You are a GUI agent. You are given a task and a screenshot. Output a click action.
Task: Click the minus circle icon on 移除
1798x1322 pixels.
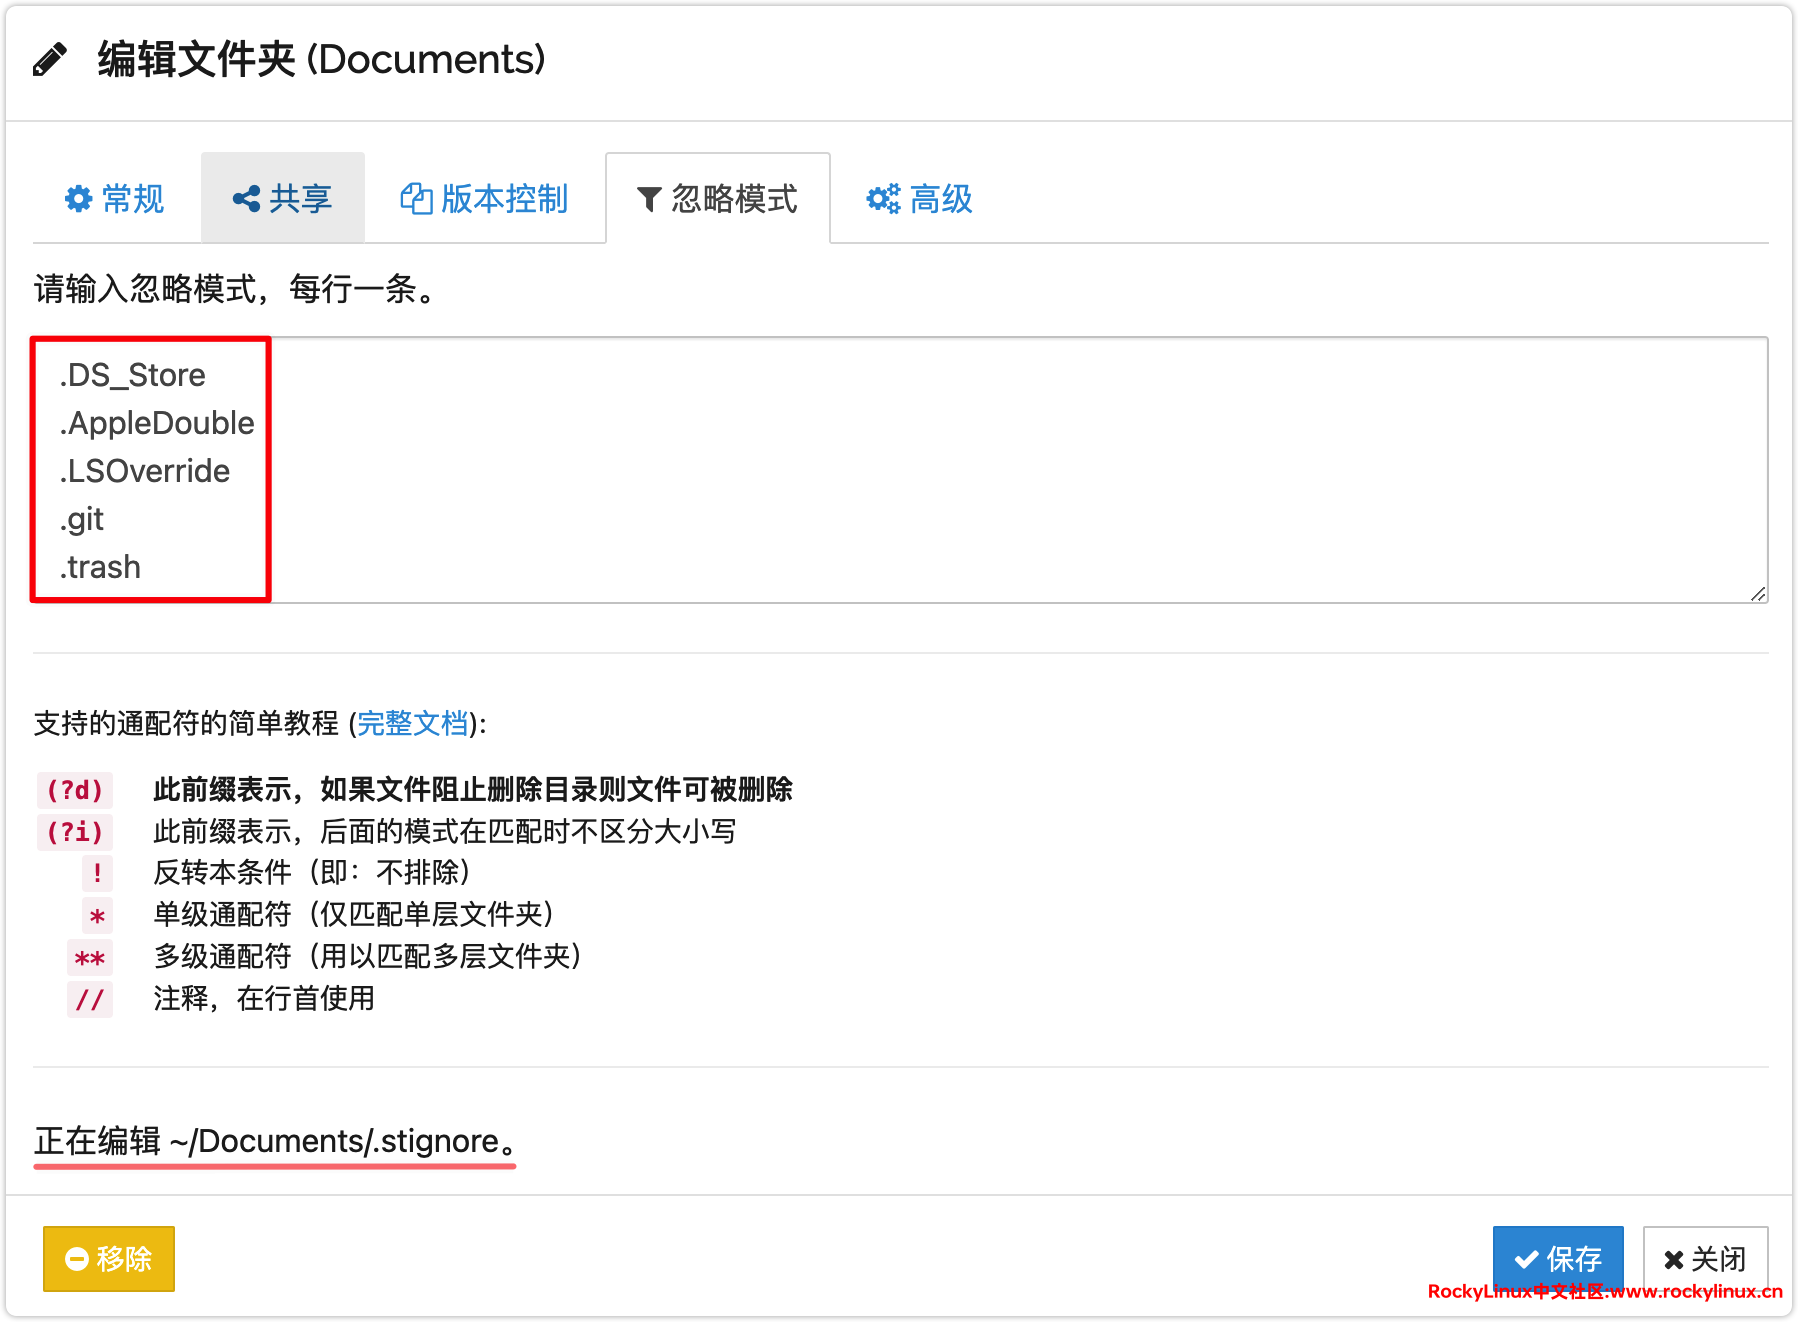pos(77,1259)
